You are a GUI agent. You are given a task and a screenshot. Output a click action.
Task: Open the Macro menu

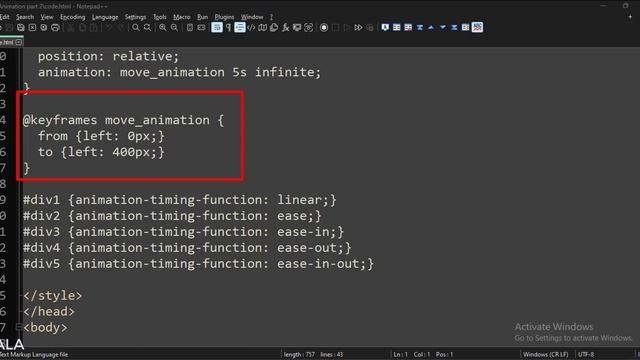click(182, 17)
